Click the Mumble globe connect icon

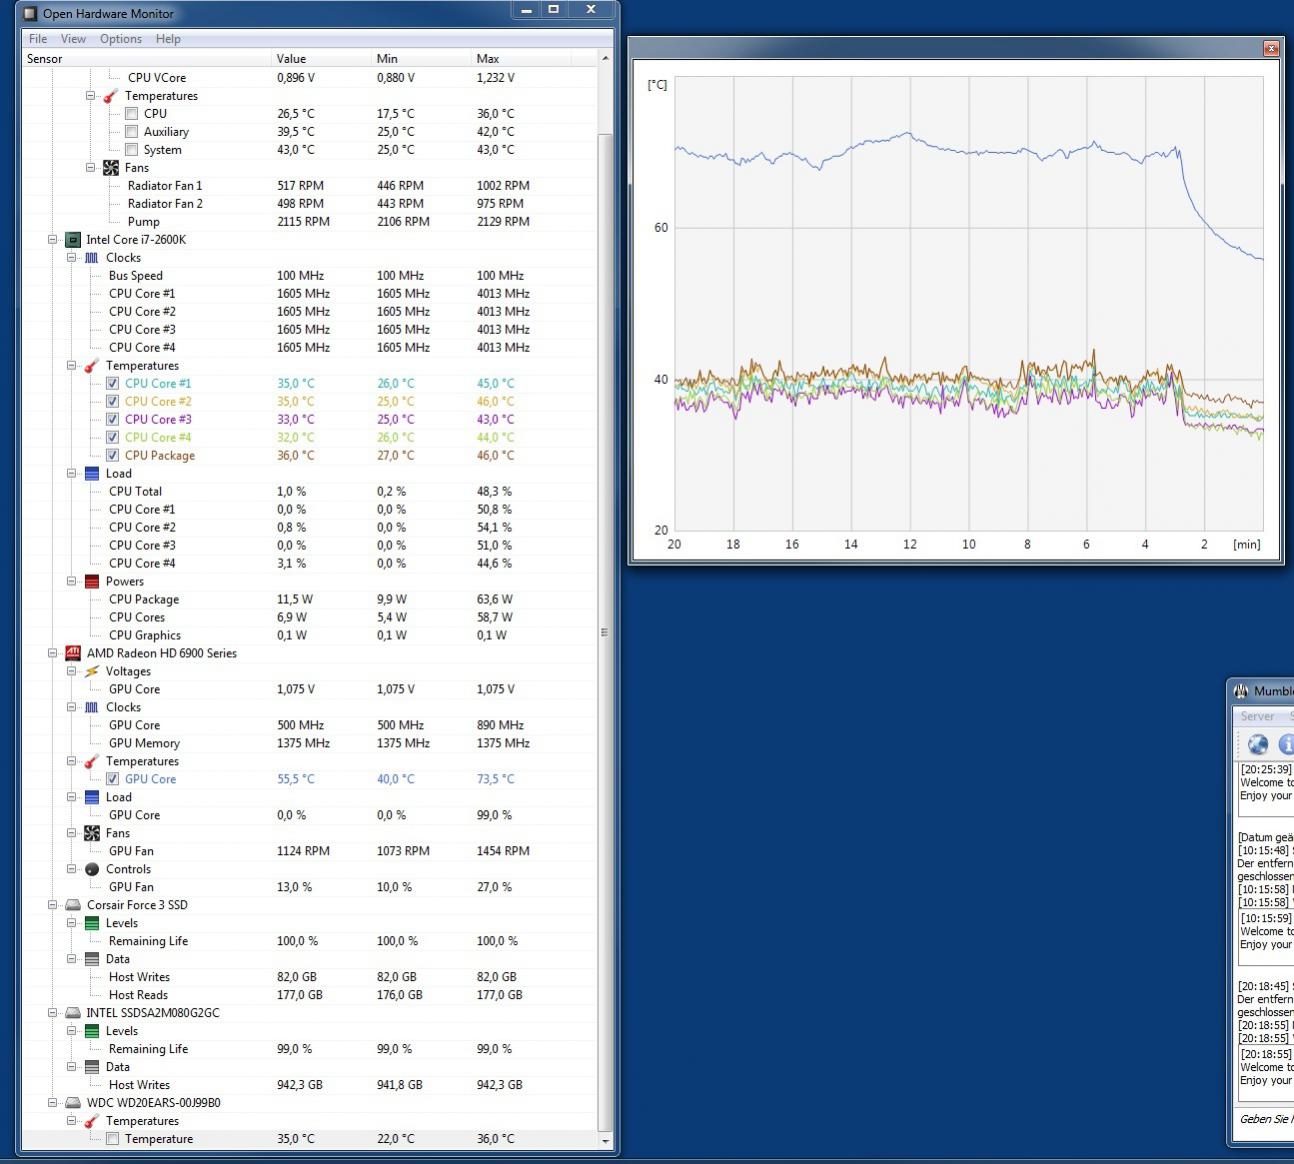click(x=1258, y=744)
